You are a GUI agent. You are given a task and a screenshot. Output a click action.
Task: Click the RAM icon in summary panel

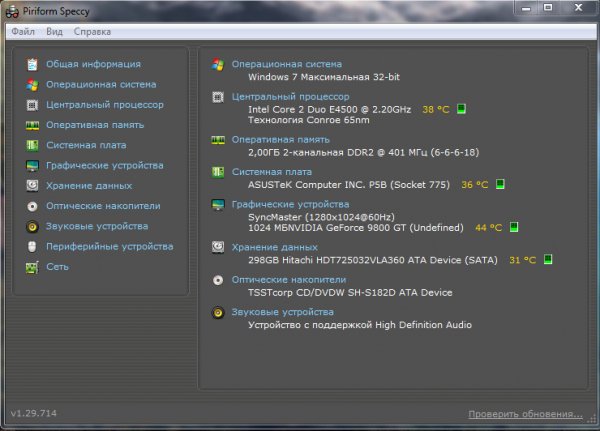click(218, 140)
